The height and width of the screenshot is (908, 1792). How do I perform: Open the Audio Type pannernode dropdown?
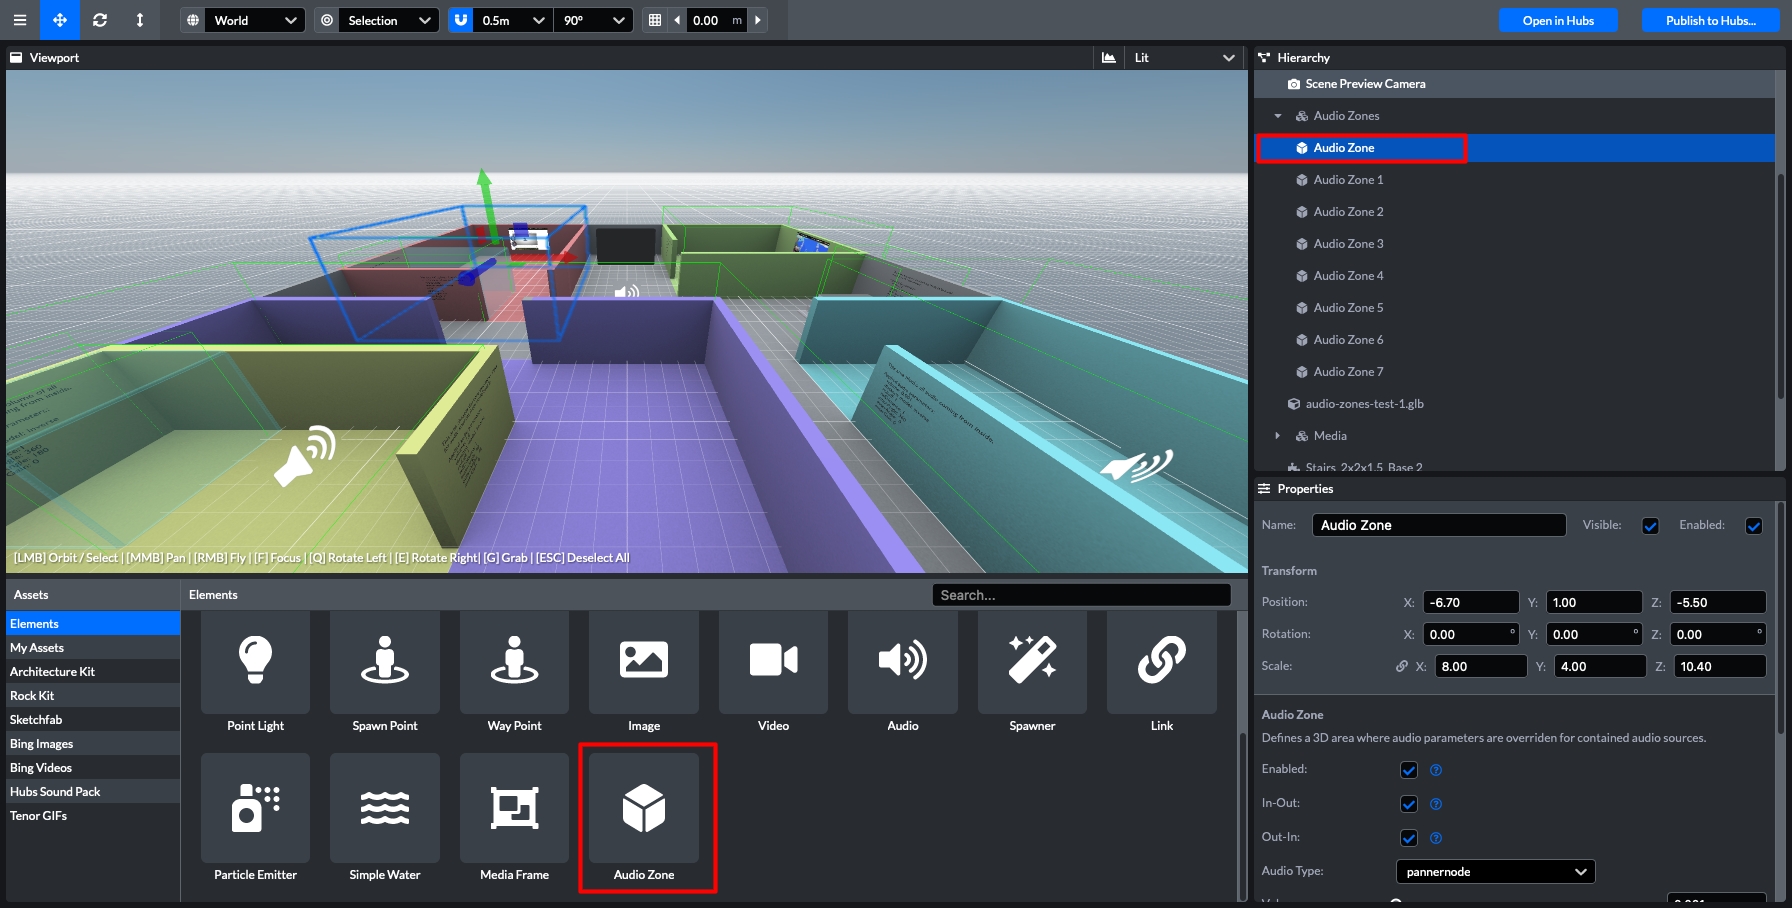point(1495,872)
